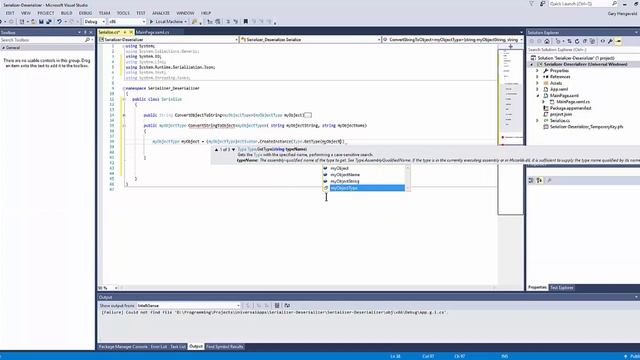The width and height of the screenshot is (640, 360).
Task: Click Solution Explorer Show All Files icon
Action: (x=592, y=41)
